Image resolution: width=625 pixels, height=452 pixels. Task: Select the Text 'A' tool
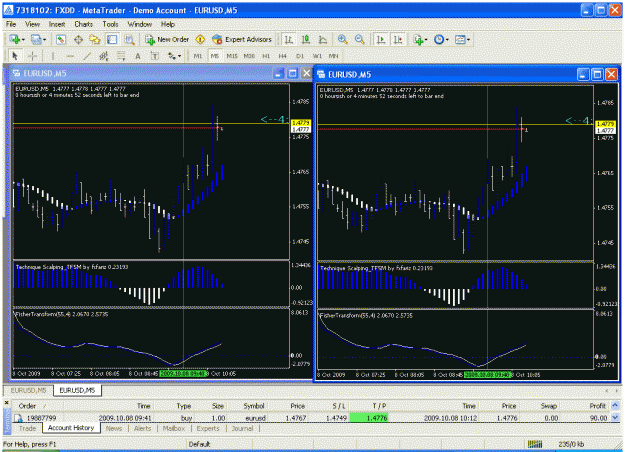(x=138, y=56)
